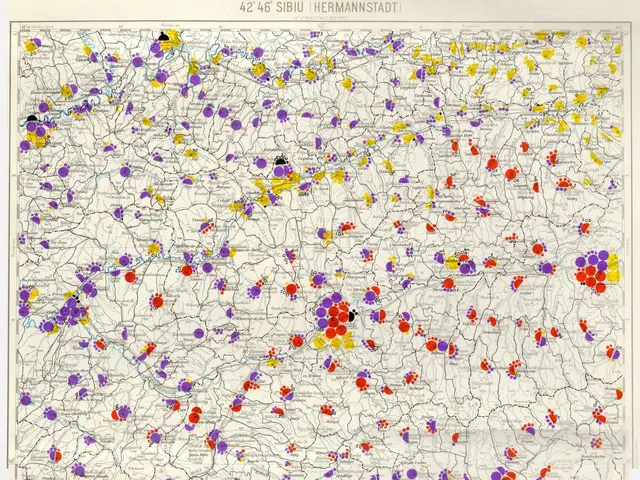The height and width of the screenshot is (480, 640).
Task: Click the white margin left of the title
Action: (x=120, y=10)
